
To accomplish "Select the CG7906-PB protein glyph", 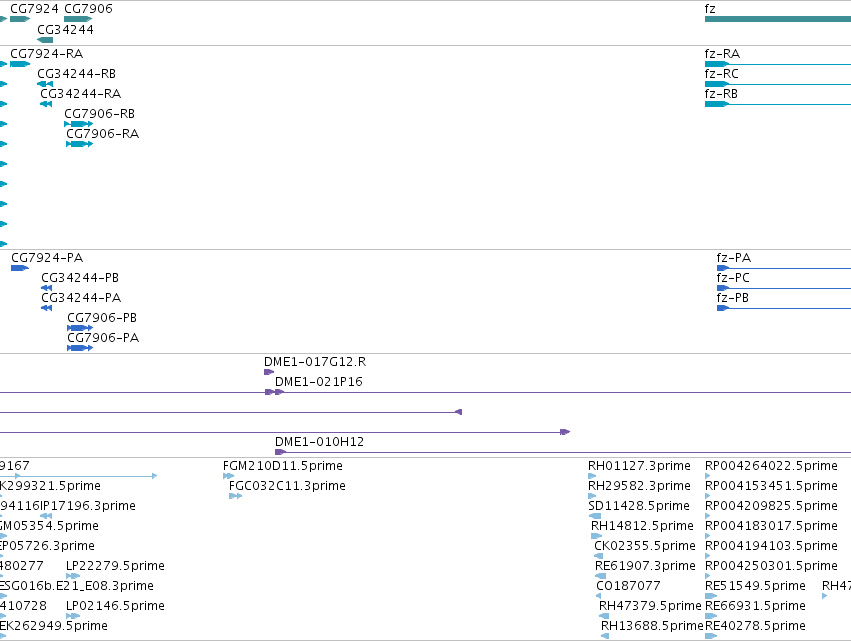I will 80,328.
